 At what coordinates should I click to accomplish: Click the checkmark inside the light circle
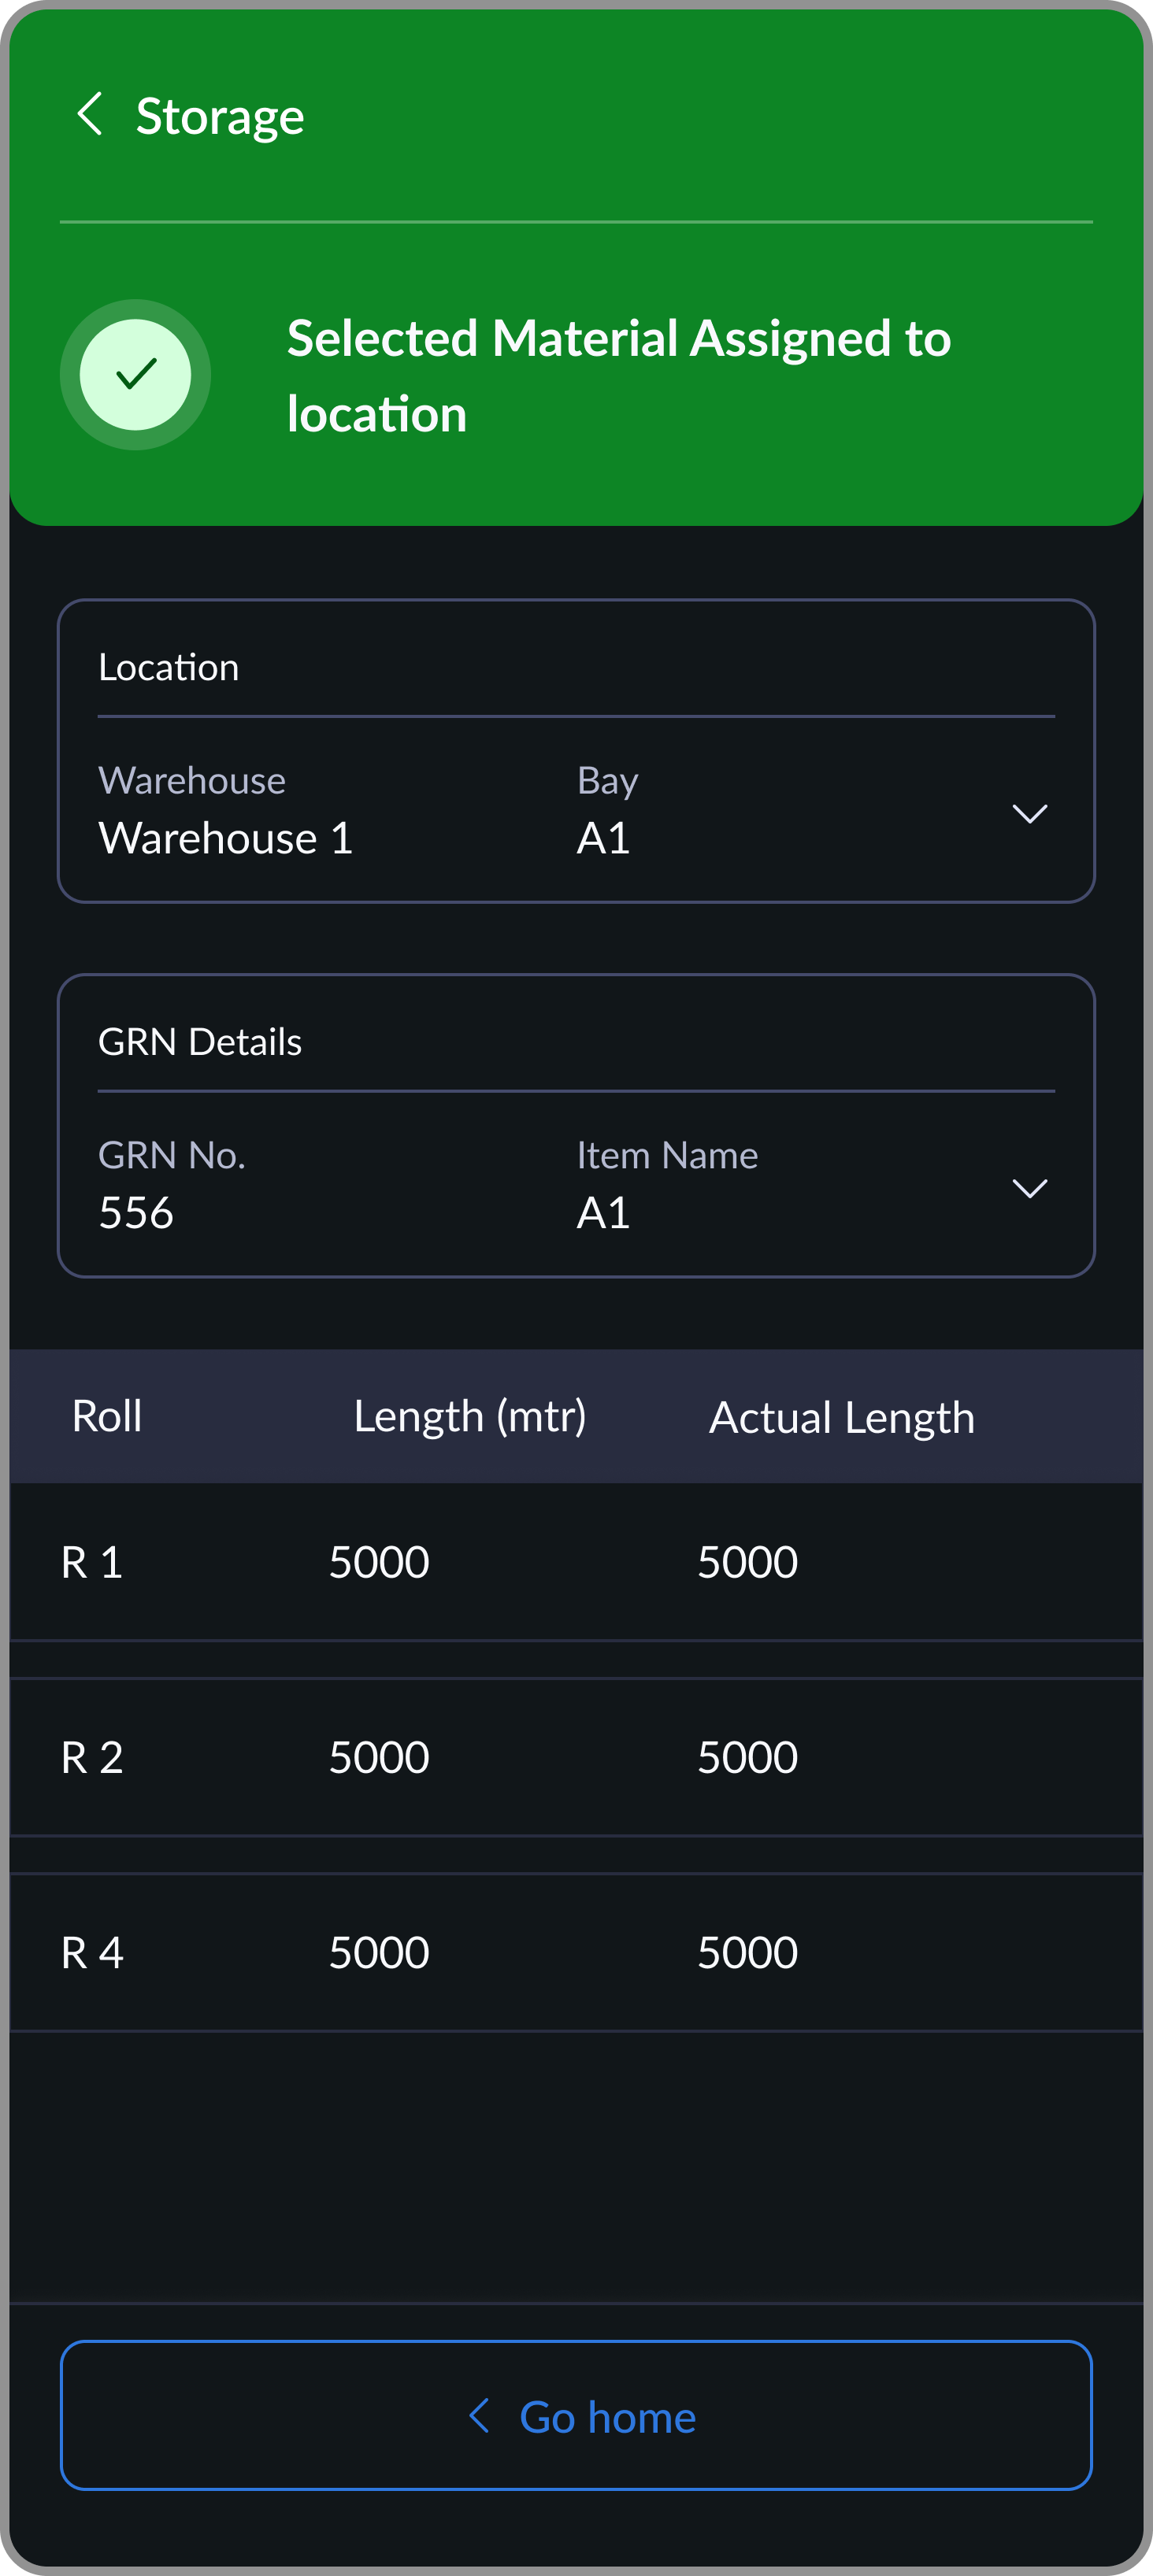(x=135, y=374)
